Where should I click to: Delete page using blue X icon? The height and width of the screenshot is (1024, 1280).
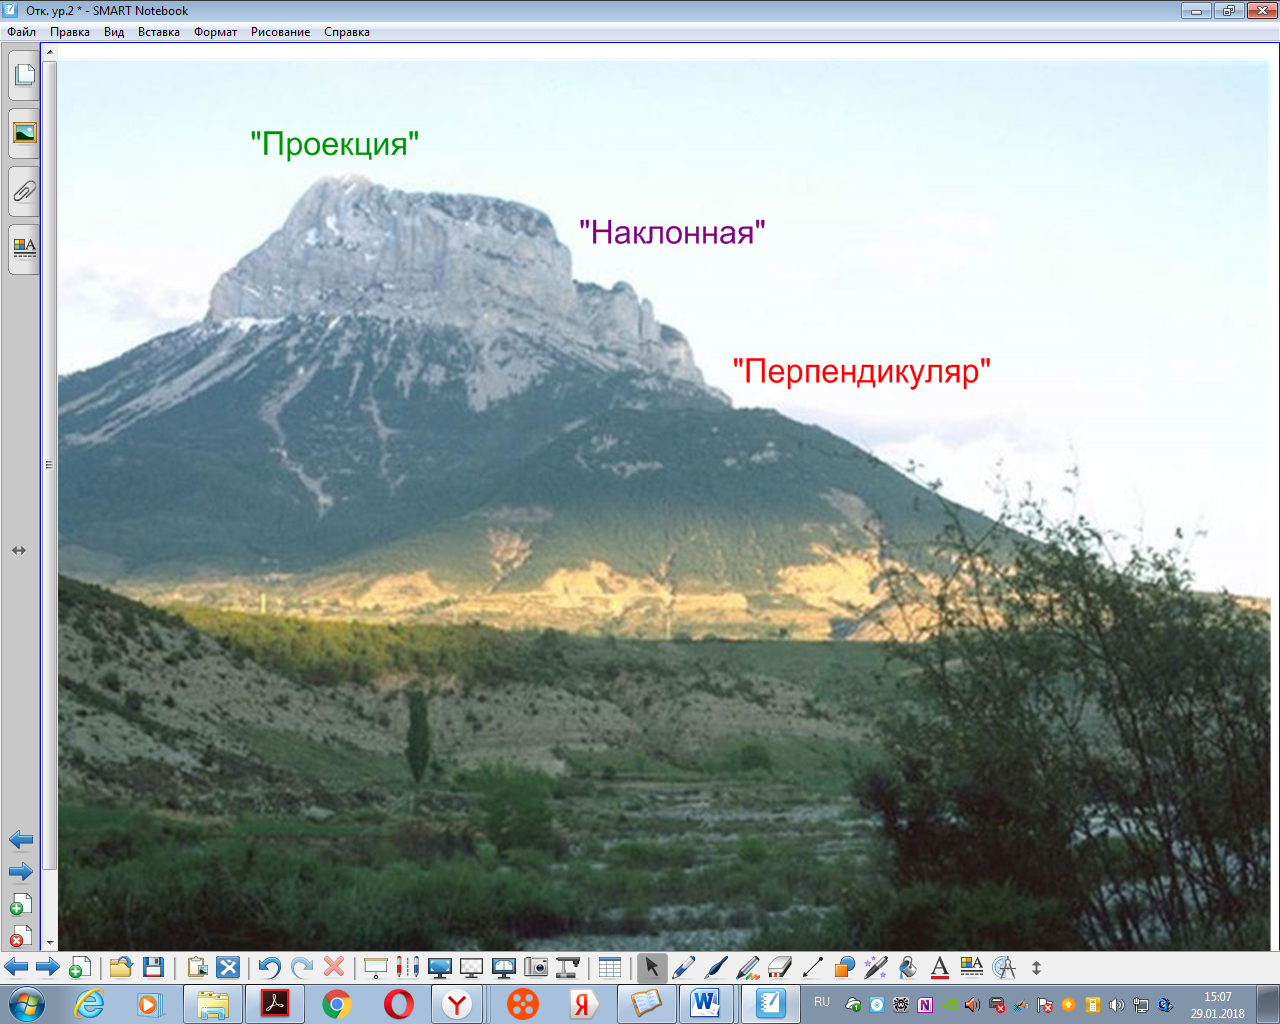click(228, 967)
